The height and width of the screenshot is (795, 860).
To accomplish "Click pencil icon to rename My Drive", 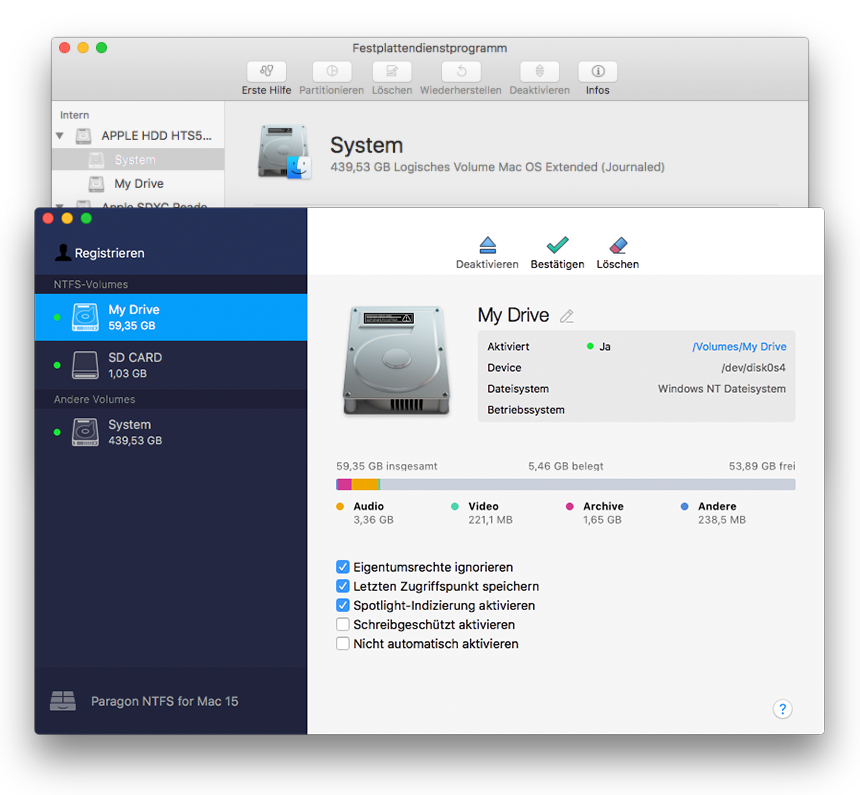I will click(567, 316).
